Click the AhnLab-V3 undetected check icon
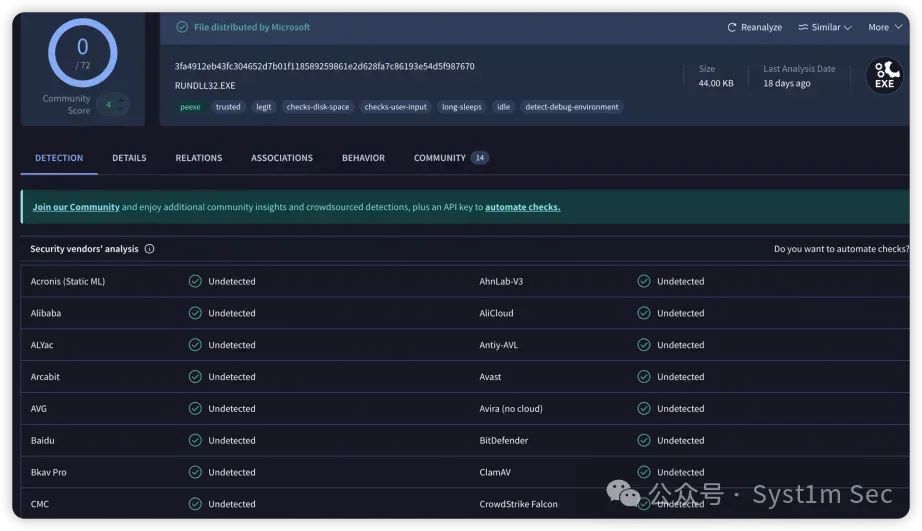The width and height of the screenshot is (922, 531). point(644,282)
